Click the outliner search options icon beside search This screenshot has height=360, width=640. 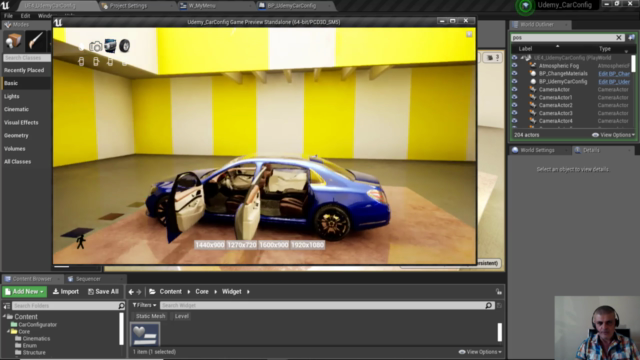point(631,38)
